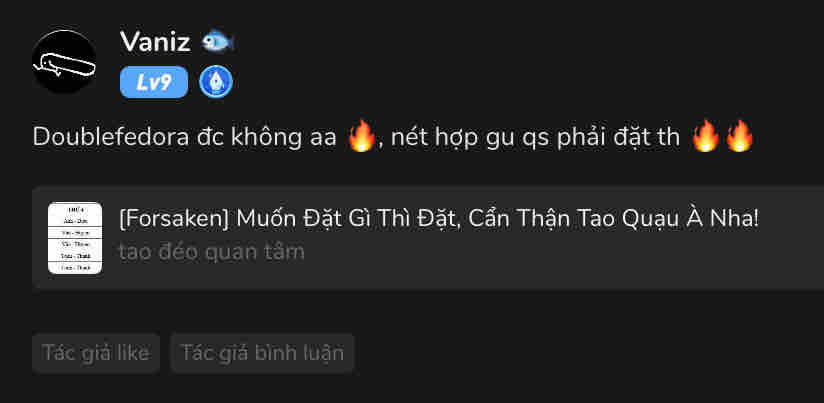
Task: Select the "tao đéo quan tâm" subtitle
Action: click(x=212, y=252)
